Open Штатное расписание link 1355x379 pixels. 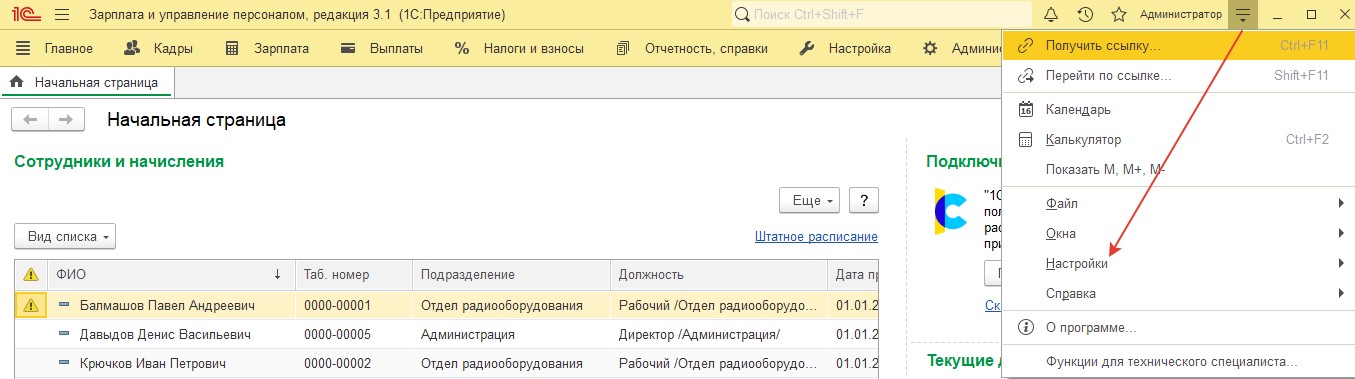pyautogui.click(x=816, y=237)
